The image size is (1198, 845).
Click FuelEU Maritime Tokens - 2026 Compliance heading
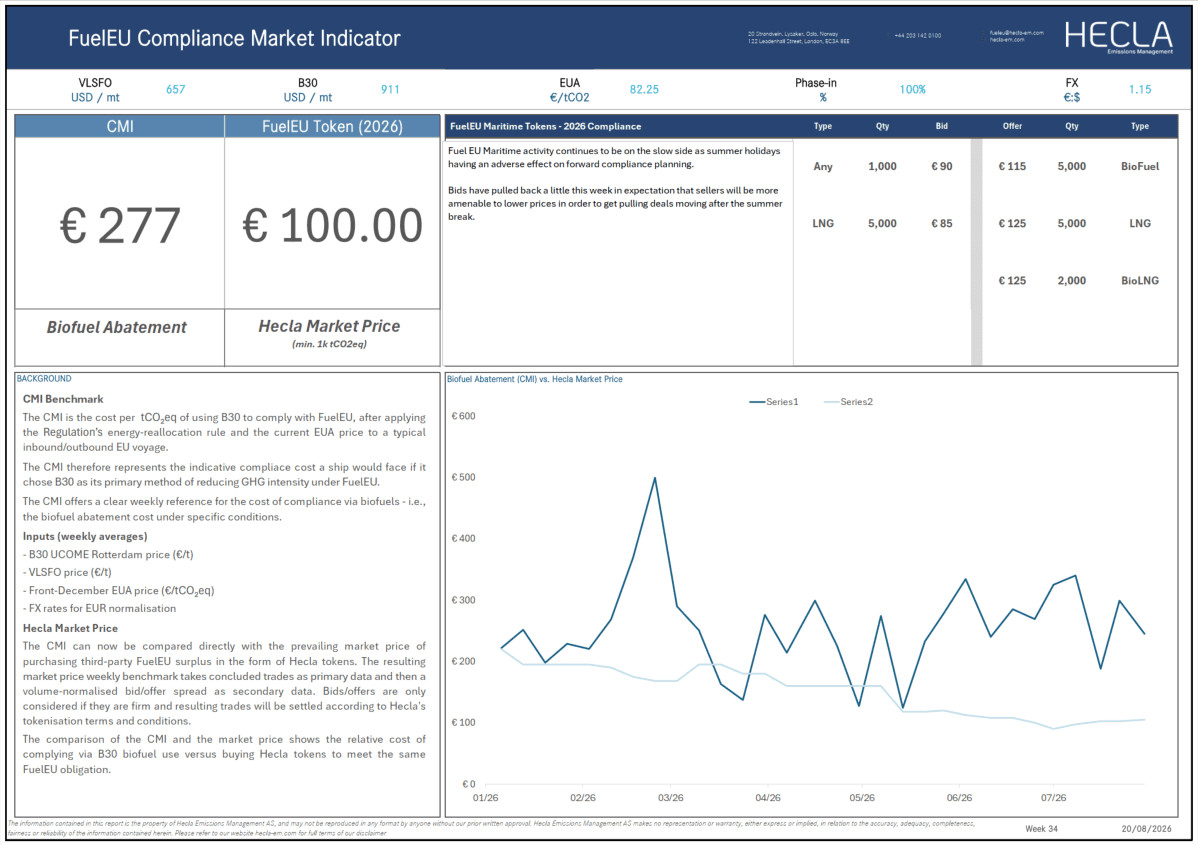point(546,127)
